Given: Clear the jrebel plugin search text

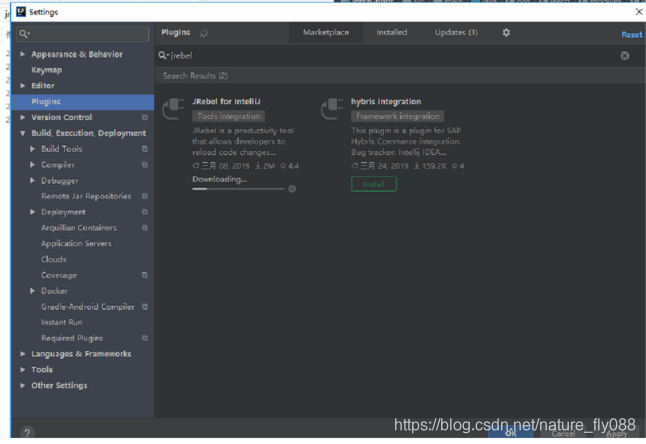Looking at the screenshot, I should point(625,56).
